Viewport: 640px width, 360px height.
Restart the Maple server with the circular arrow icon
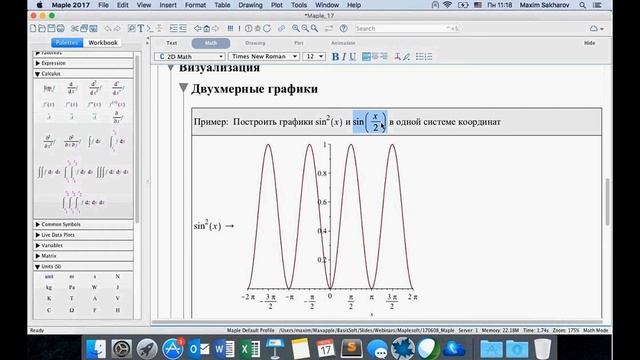pyautogui.click(x=267, y=28)
